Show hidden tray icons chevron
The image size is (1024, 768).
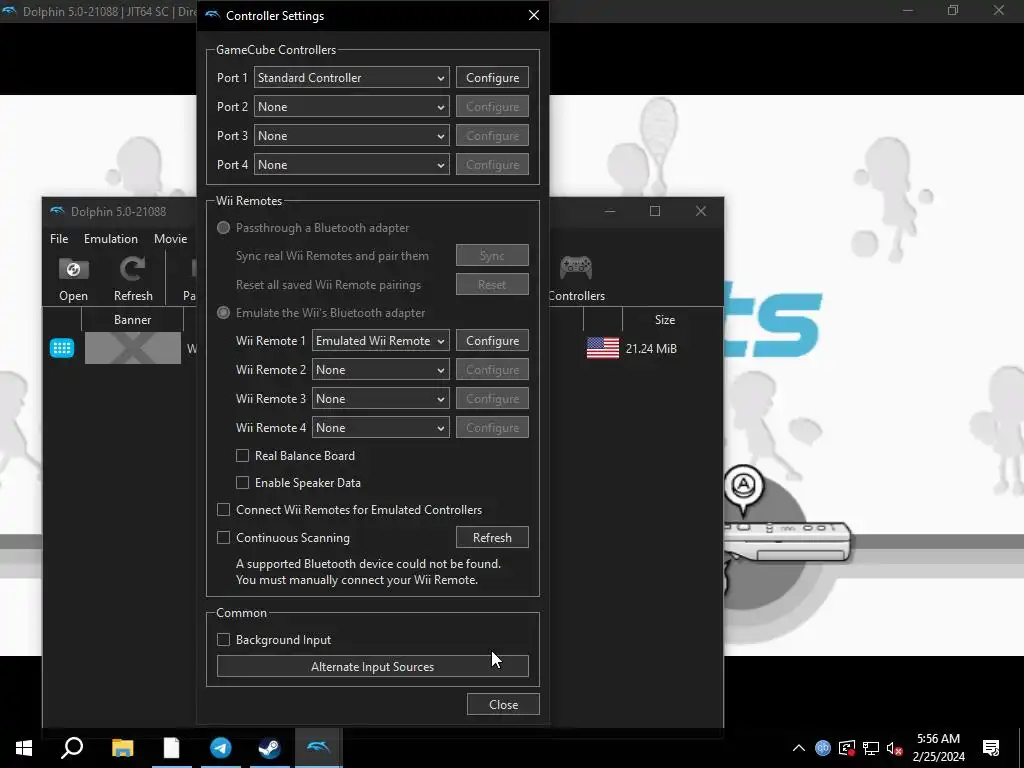[x=799, y=748]
